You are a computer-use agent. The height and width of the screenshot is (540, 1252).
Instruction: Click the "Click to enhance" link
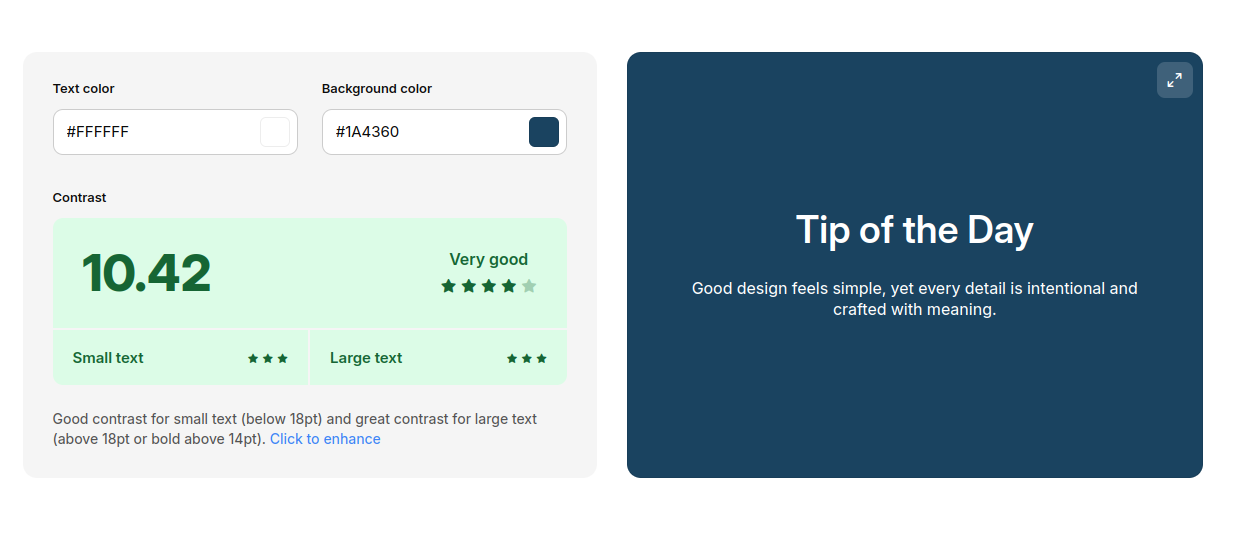tap(325, 439)
